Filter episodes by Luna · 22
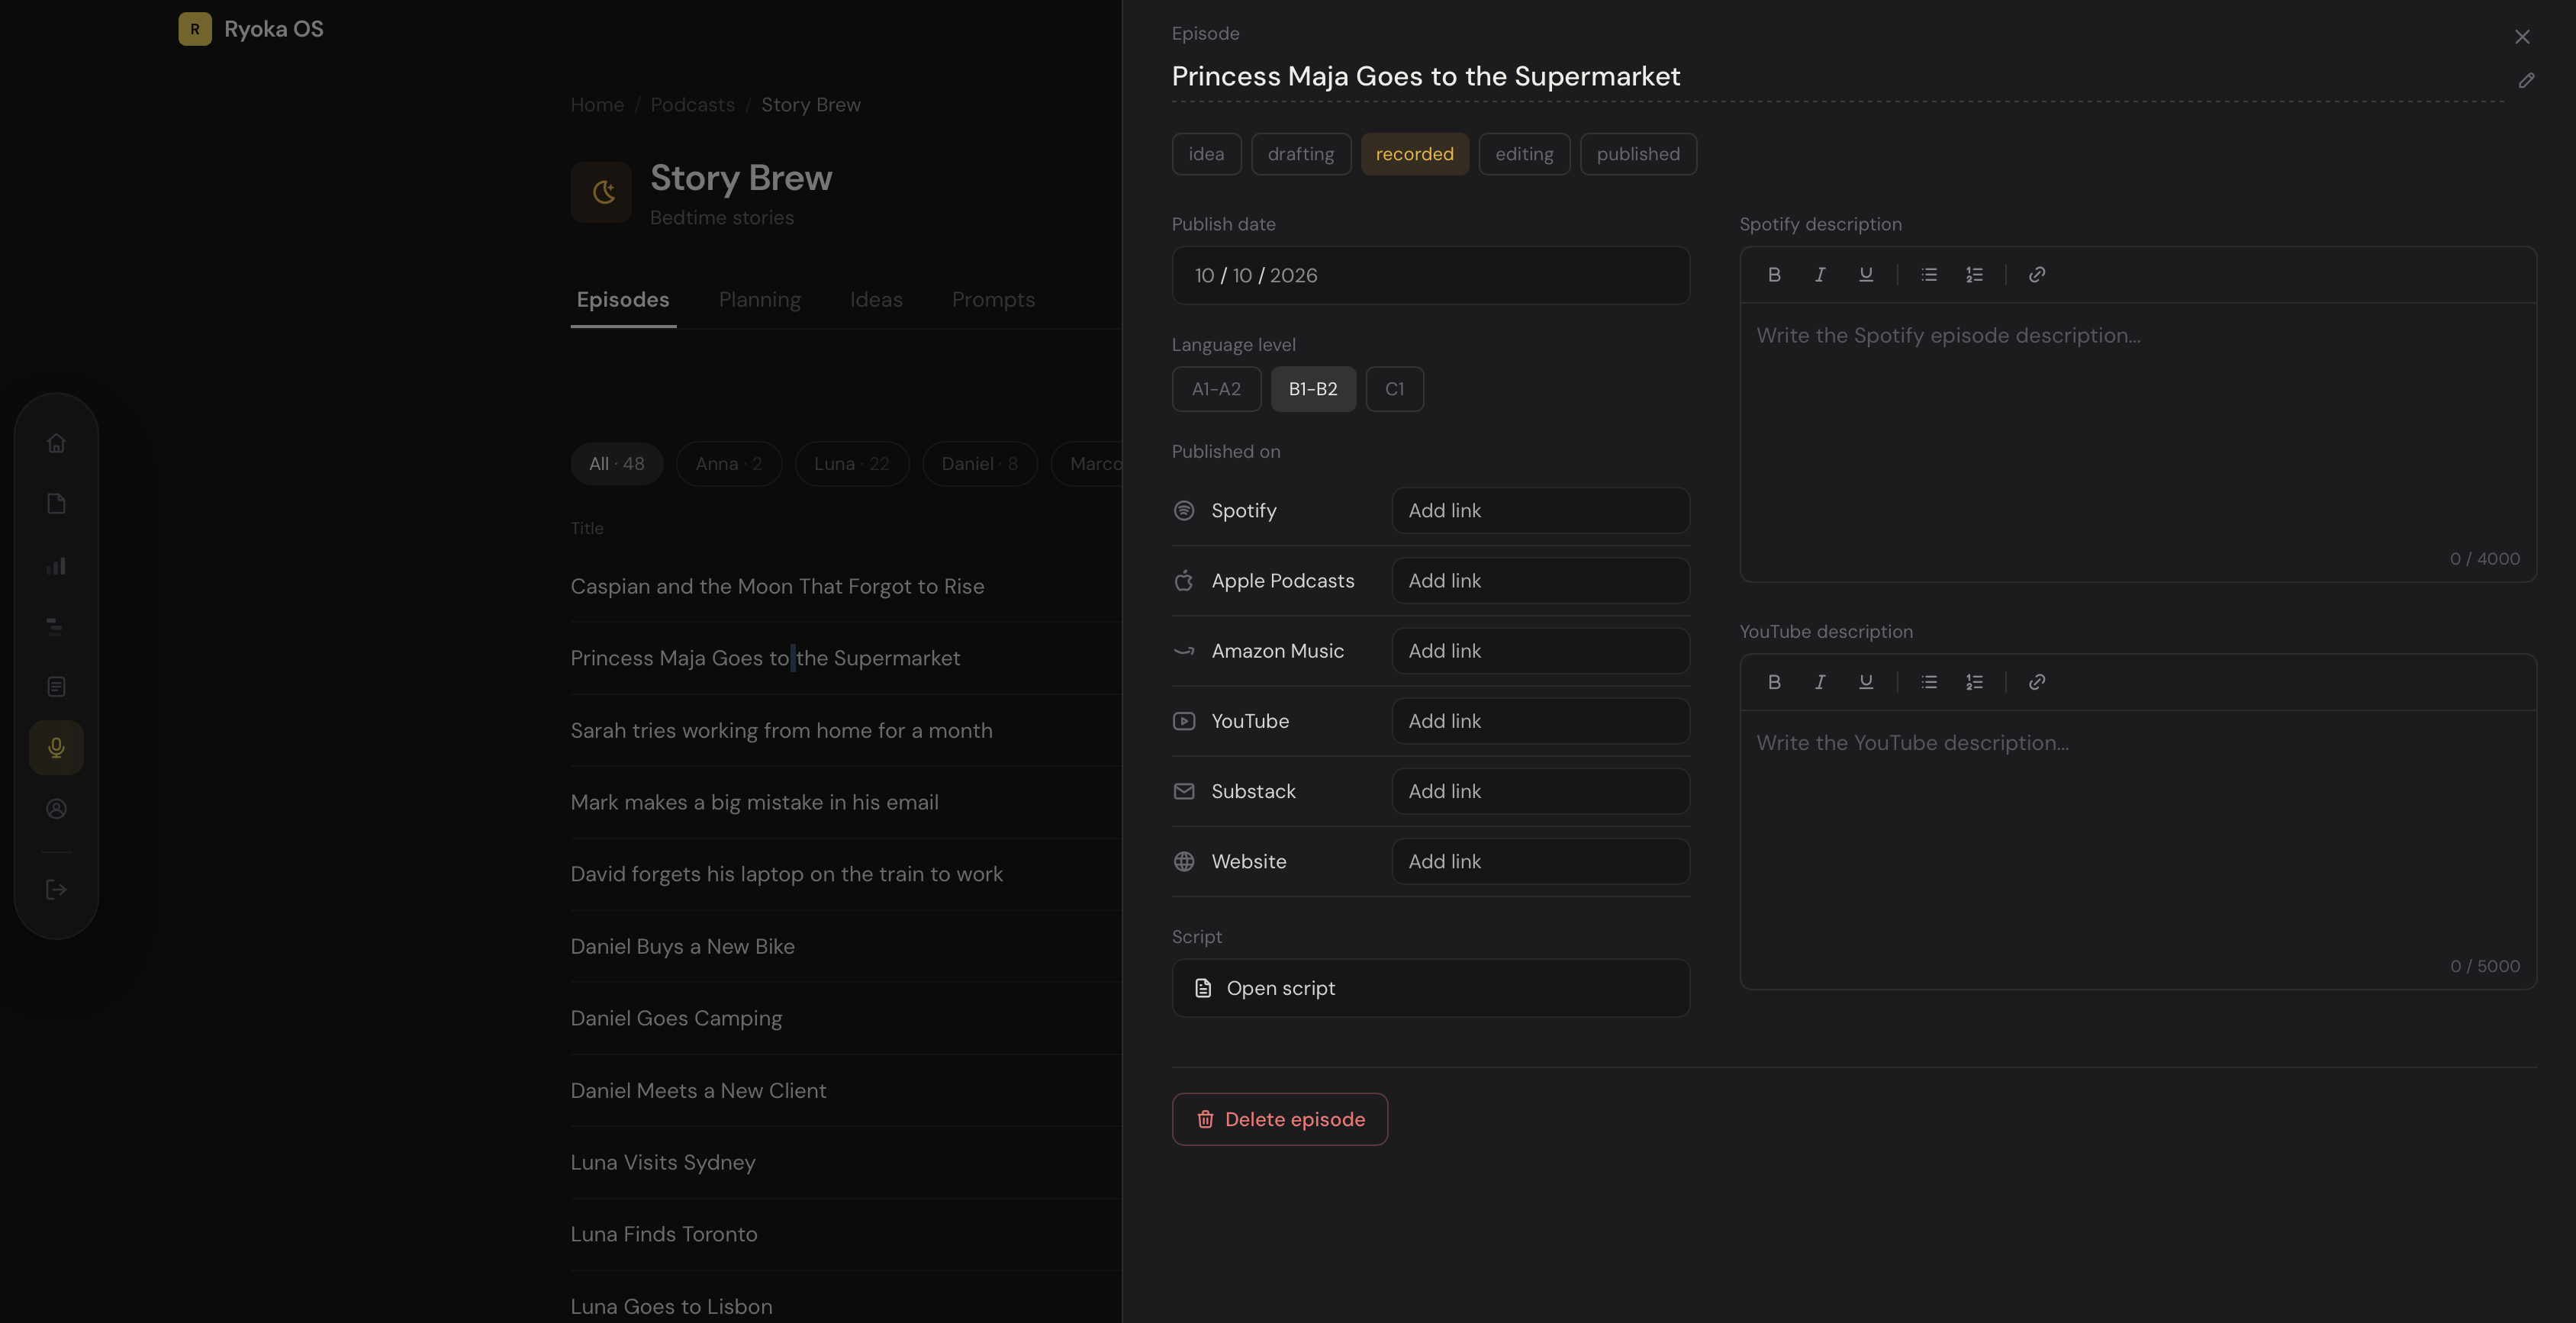 coord(851,464)
